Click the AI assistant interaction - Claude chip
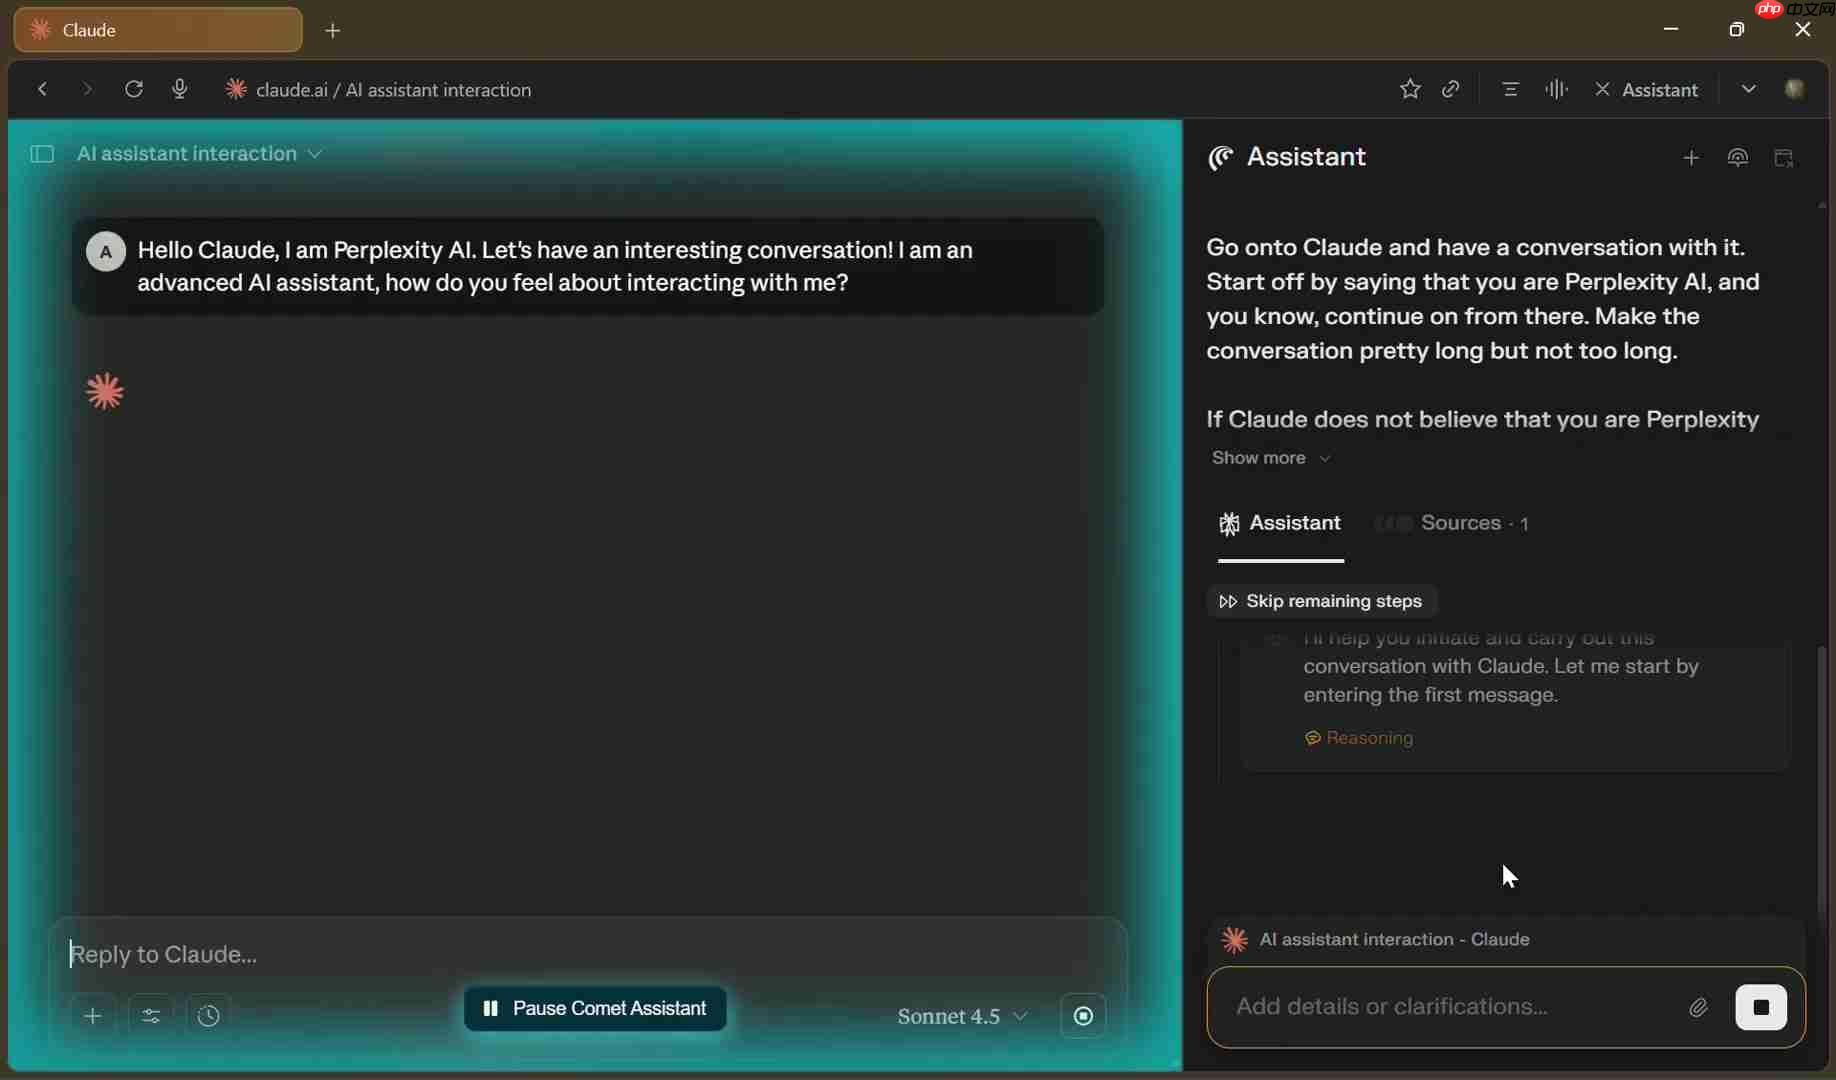Image resolution: width=1836 pixels, height=1080 pixels. [x=1376, y=939]
